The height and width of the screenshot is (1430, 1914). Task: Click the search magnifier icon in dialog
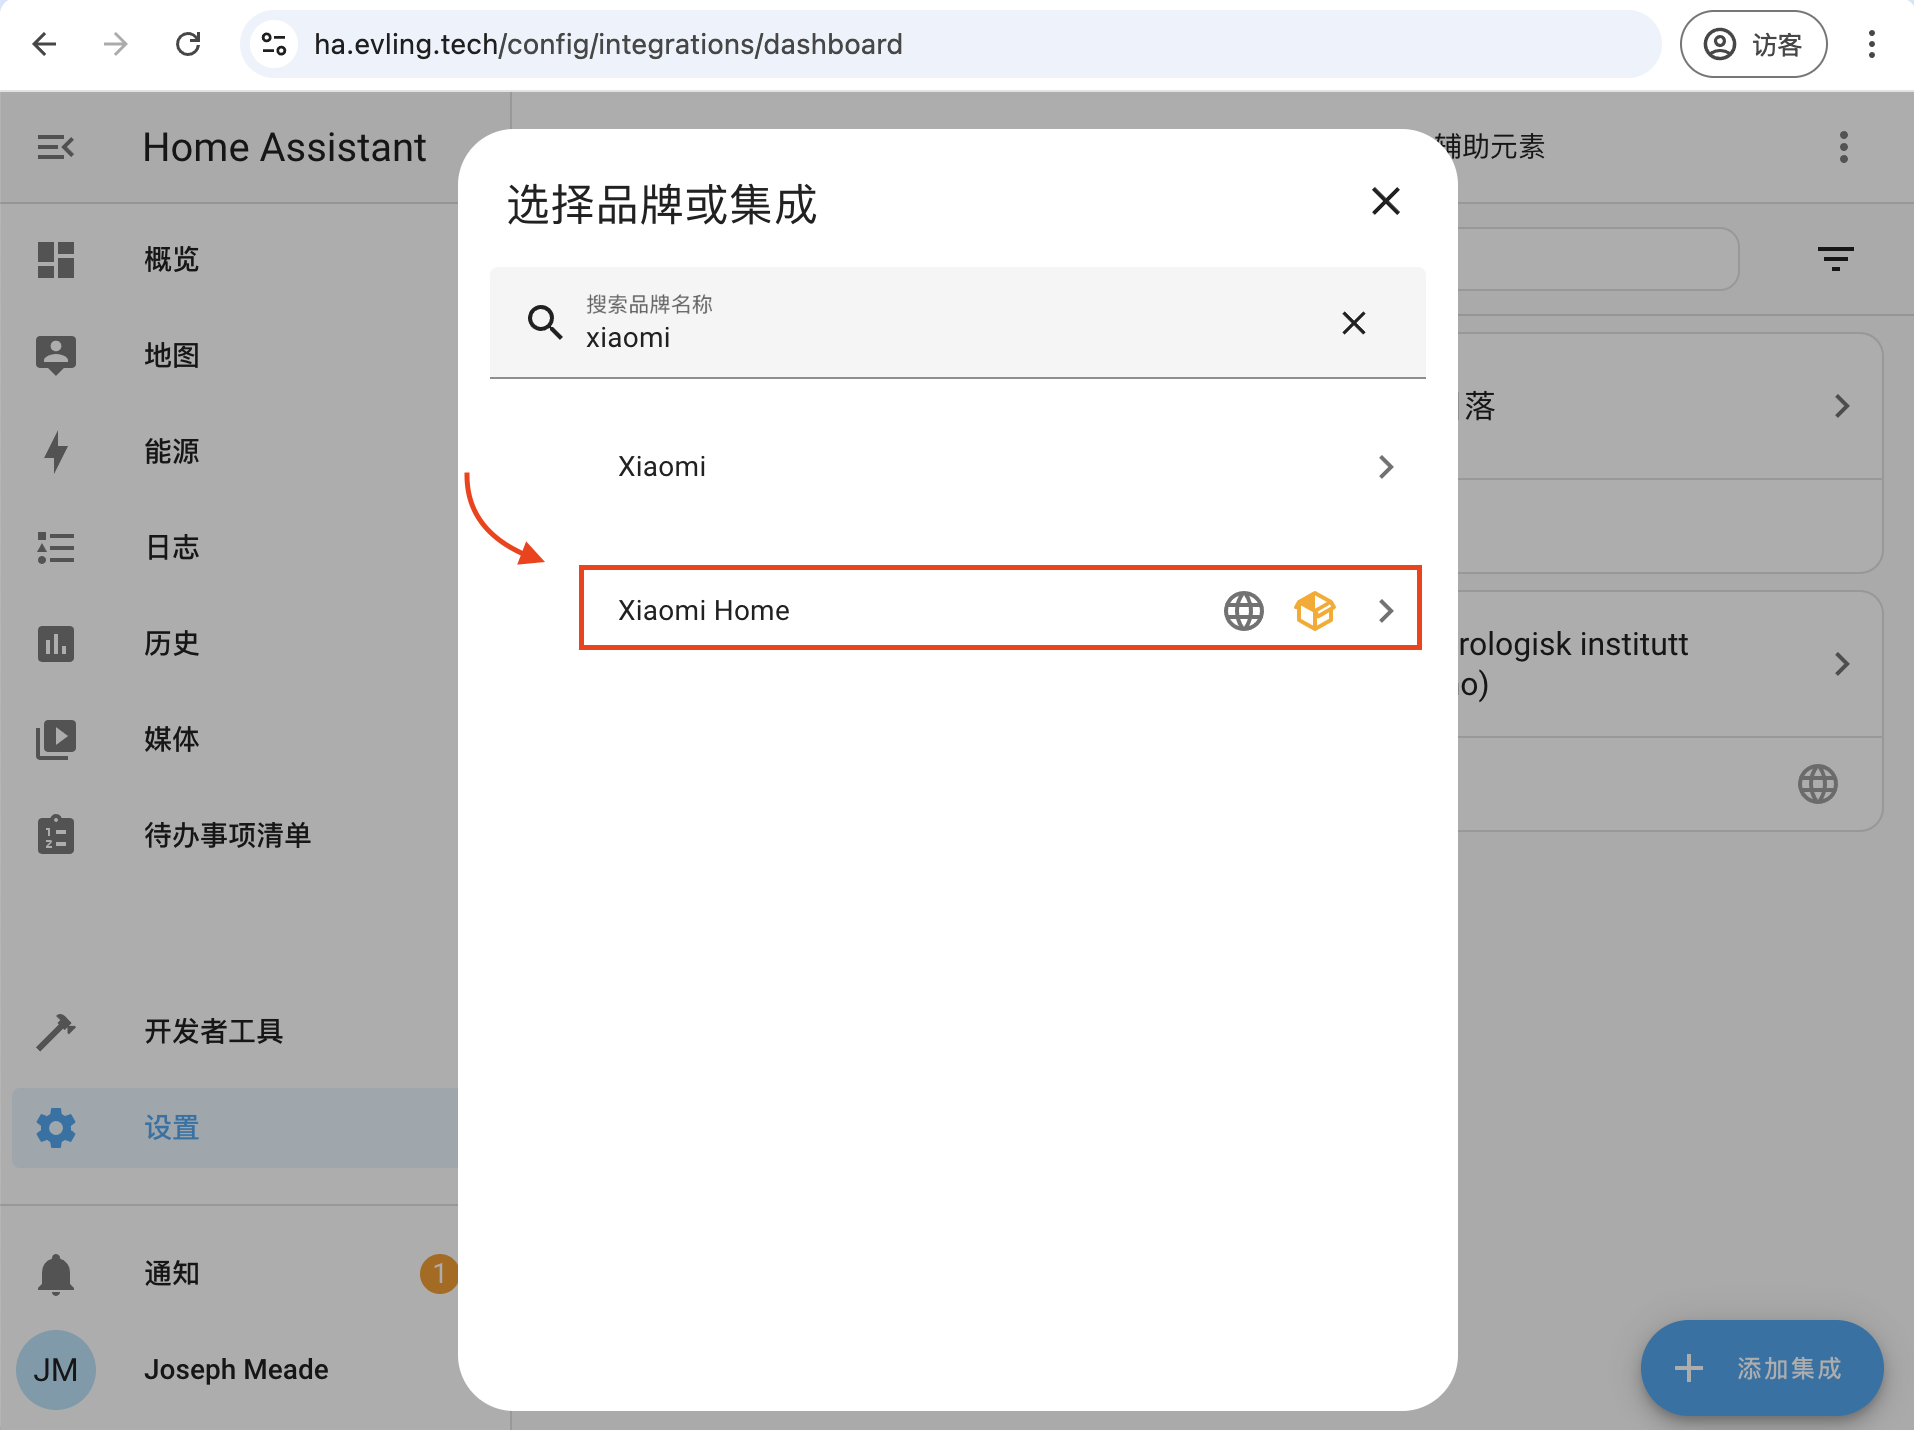pyautogui.click(x=545, y=322)
